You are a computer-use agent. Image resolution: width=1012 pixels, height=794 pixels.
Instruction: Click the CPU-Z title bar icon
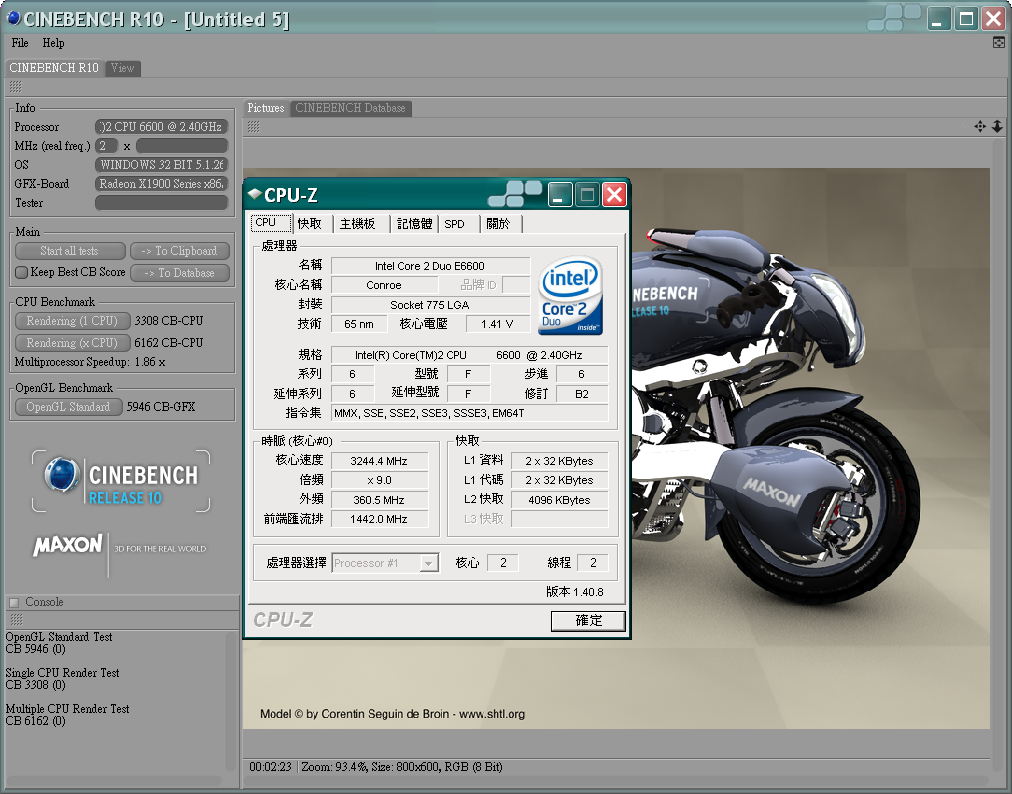point(254,195)
